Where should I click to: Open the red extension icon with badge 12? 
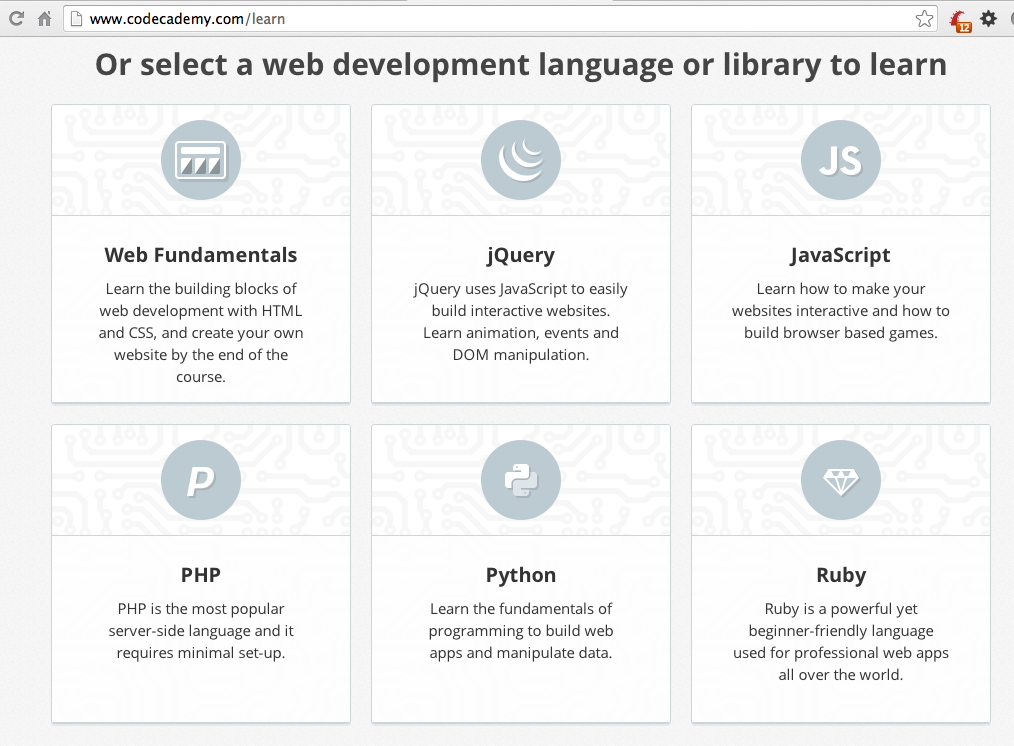tap(960, 21)
